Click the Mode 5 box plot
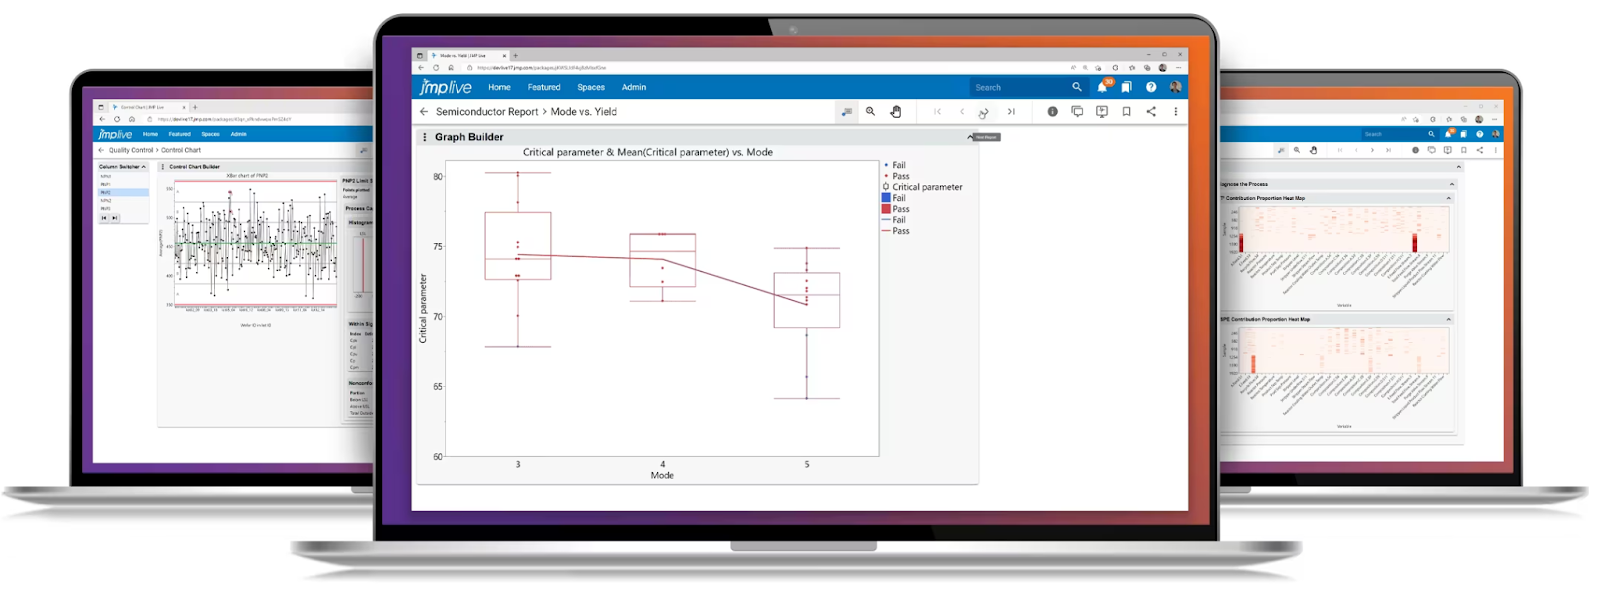Screen dimensions: 1600x593 807,300
